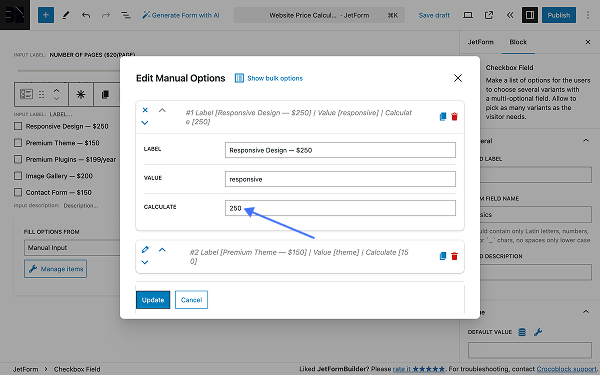Image resolution: width=600 pixels, height=375 pixels.
Task: Click JetForm in the breadcrumb
Action: pyautogui.click(x=25, y=369)
